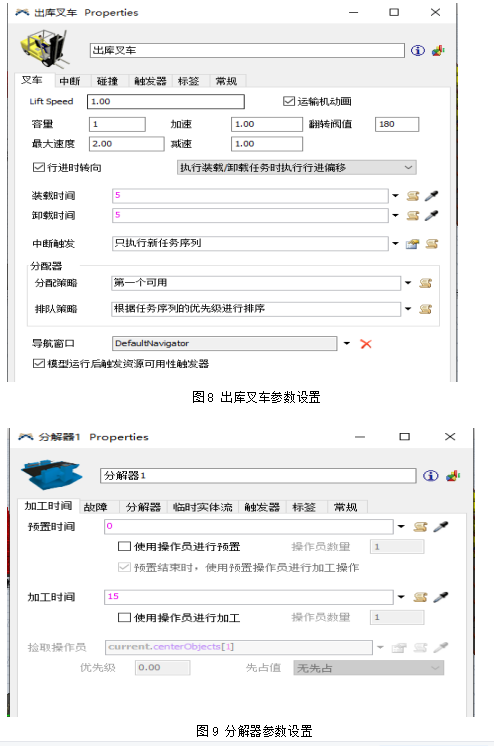Screen dimensions: 494x746
Task: Expand the 导航窗口 dropdown arrow
Action: [347, 344]
